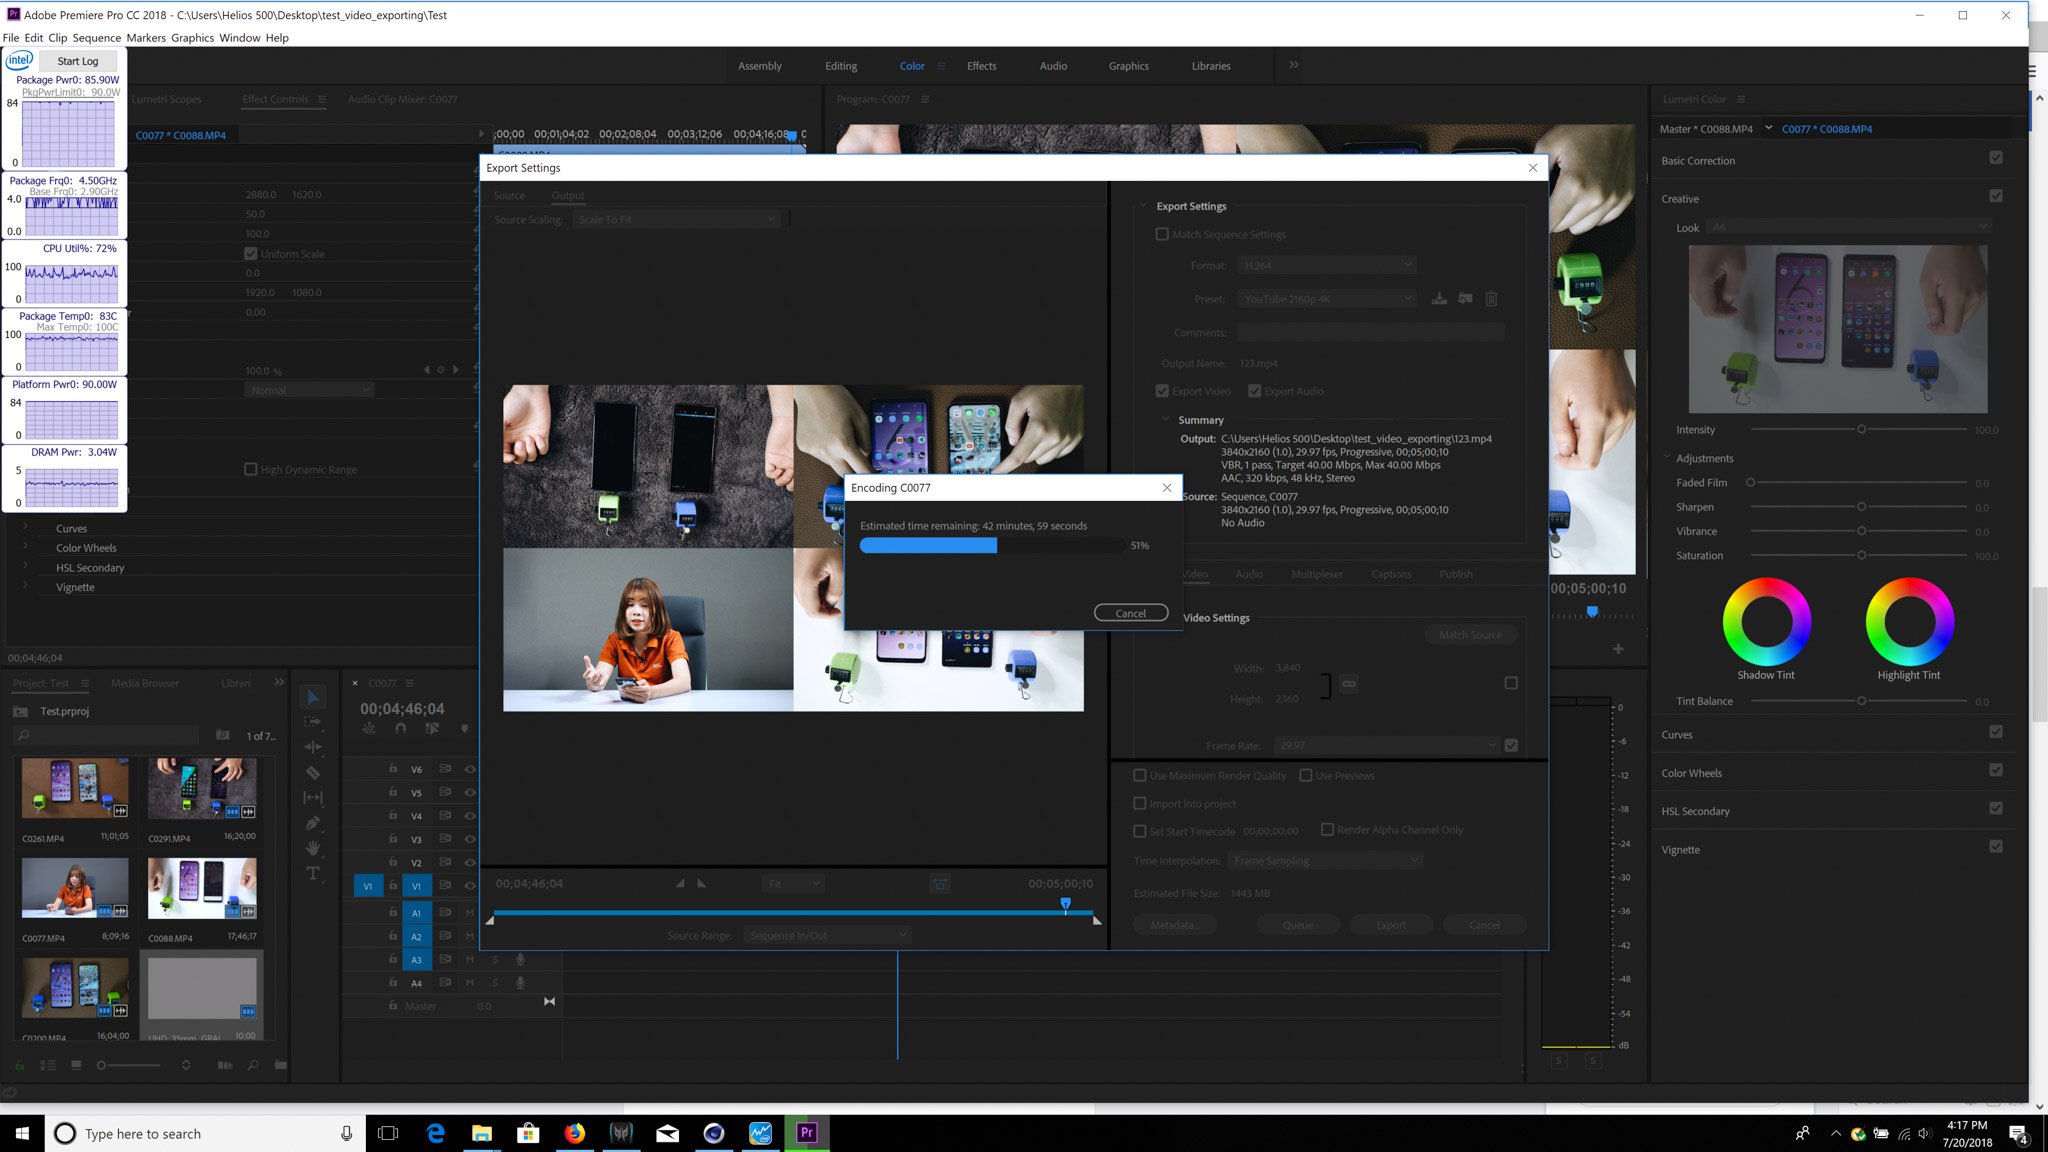This screenshot has width=2048, height=1152.
Task: Toggle Match Sequence Settings checkbox
Action: [x=1162, y=234]
